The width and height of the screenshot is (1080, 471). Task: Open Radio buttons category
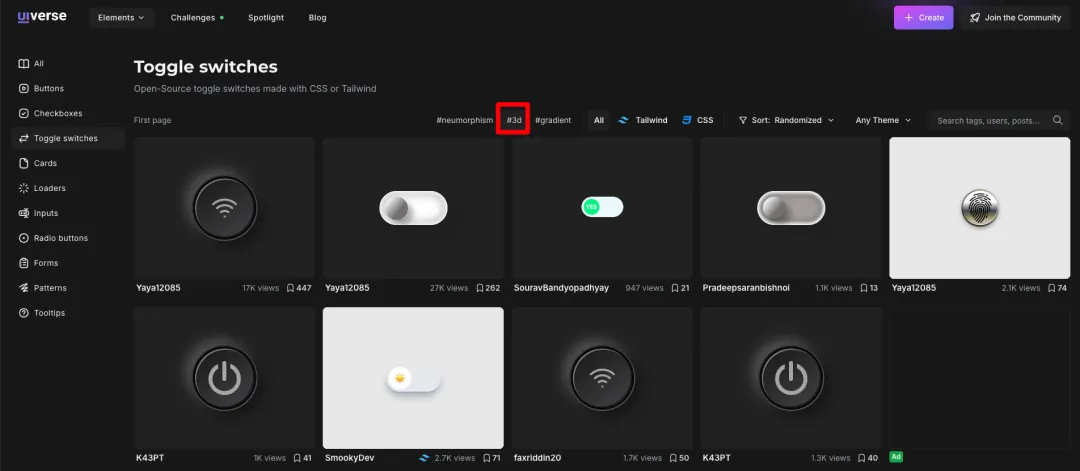click(53, 238)
